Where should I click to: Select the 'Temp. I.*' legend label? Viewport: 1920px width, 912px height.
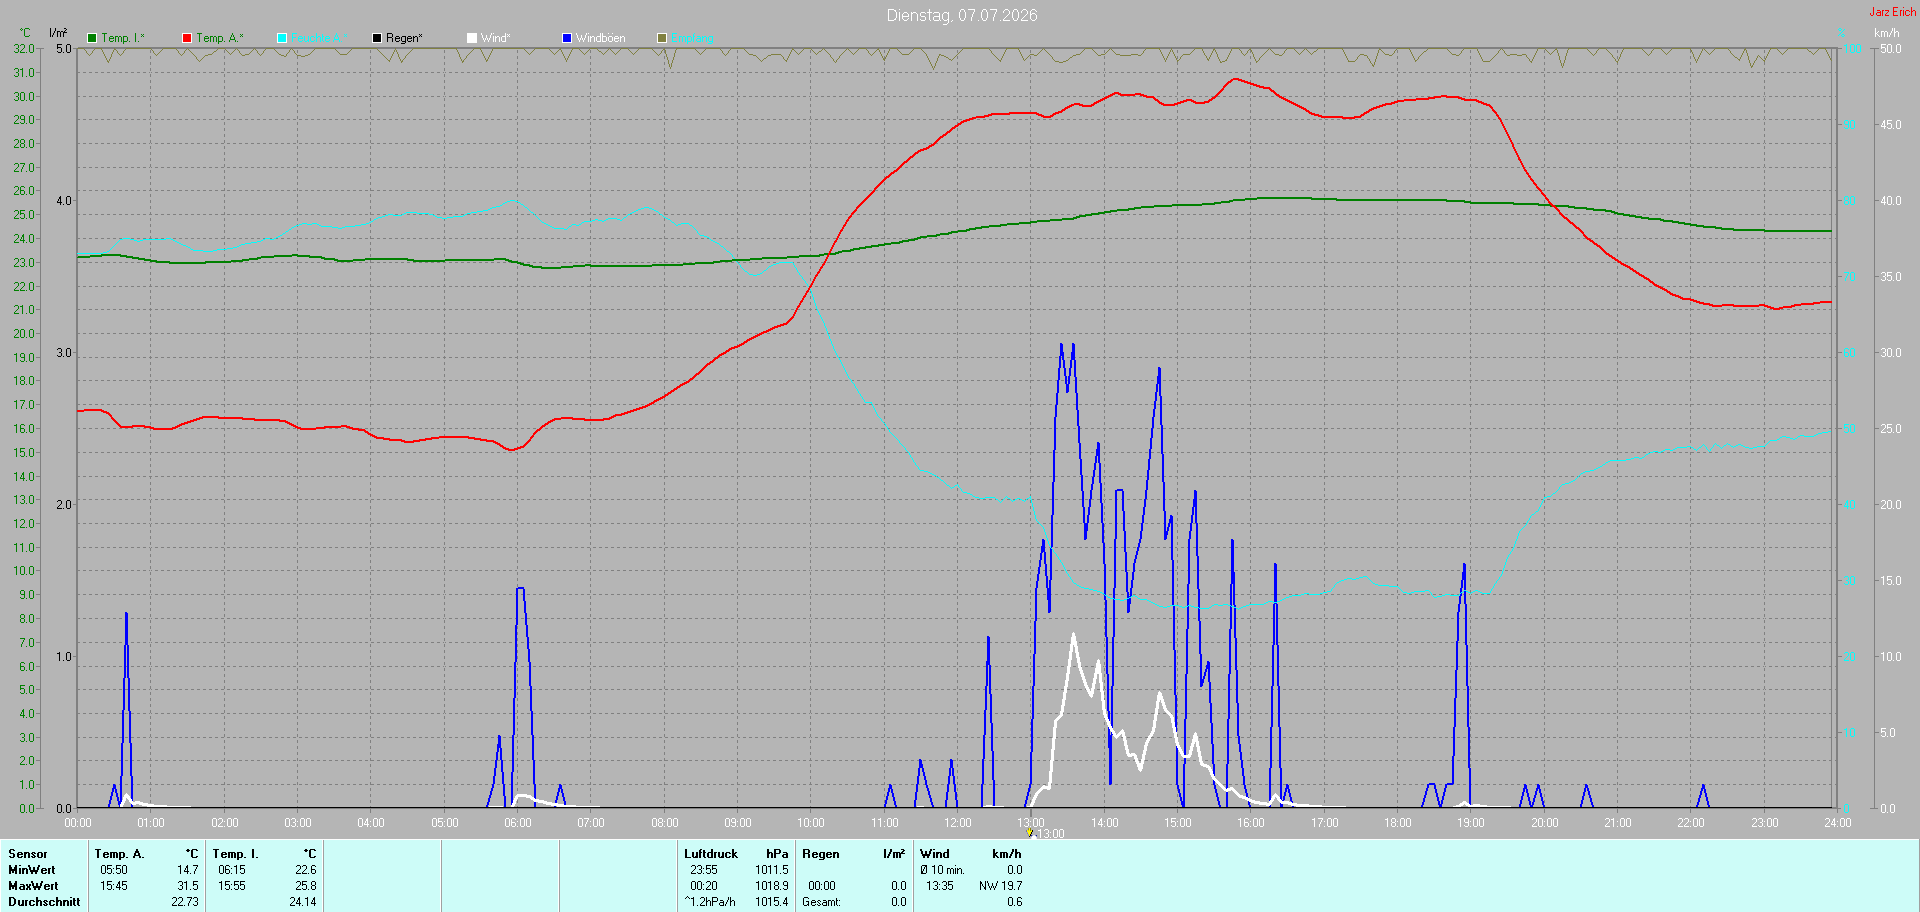pyautogui.click(x=123, y=38)
